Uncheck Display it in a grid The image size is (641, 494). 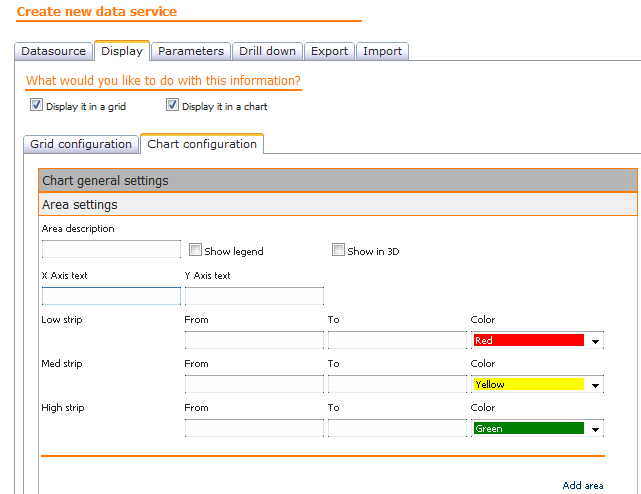point(37,105)
